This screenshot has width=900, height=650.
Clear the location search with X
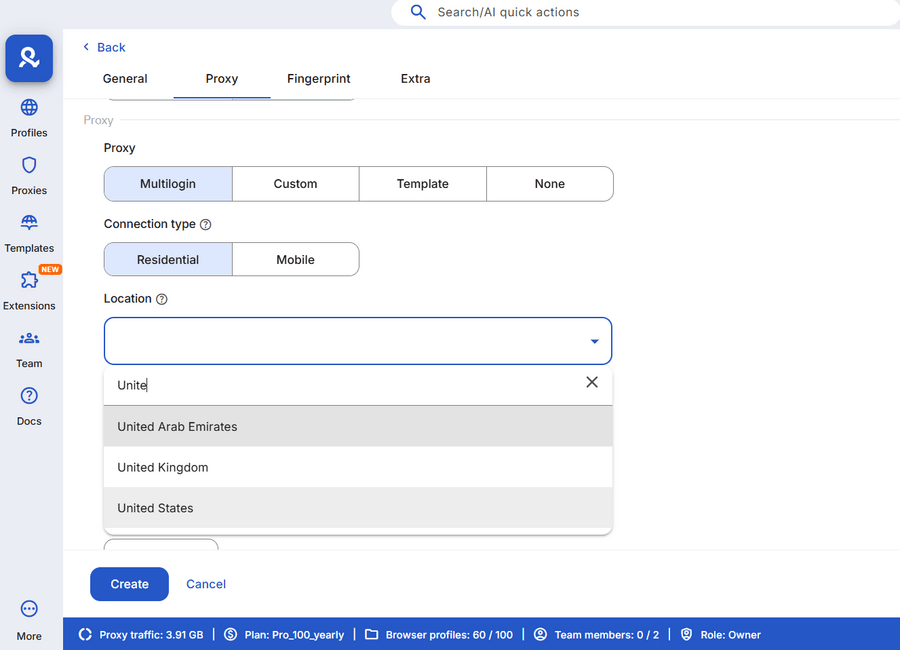pyautogui.click(x=591, y=382)
